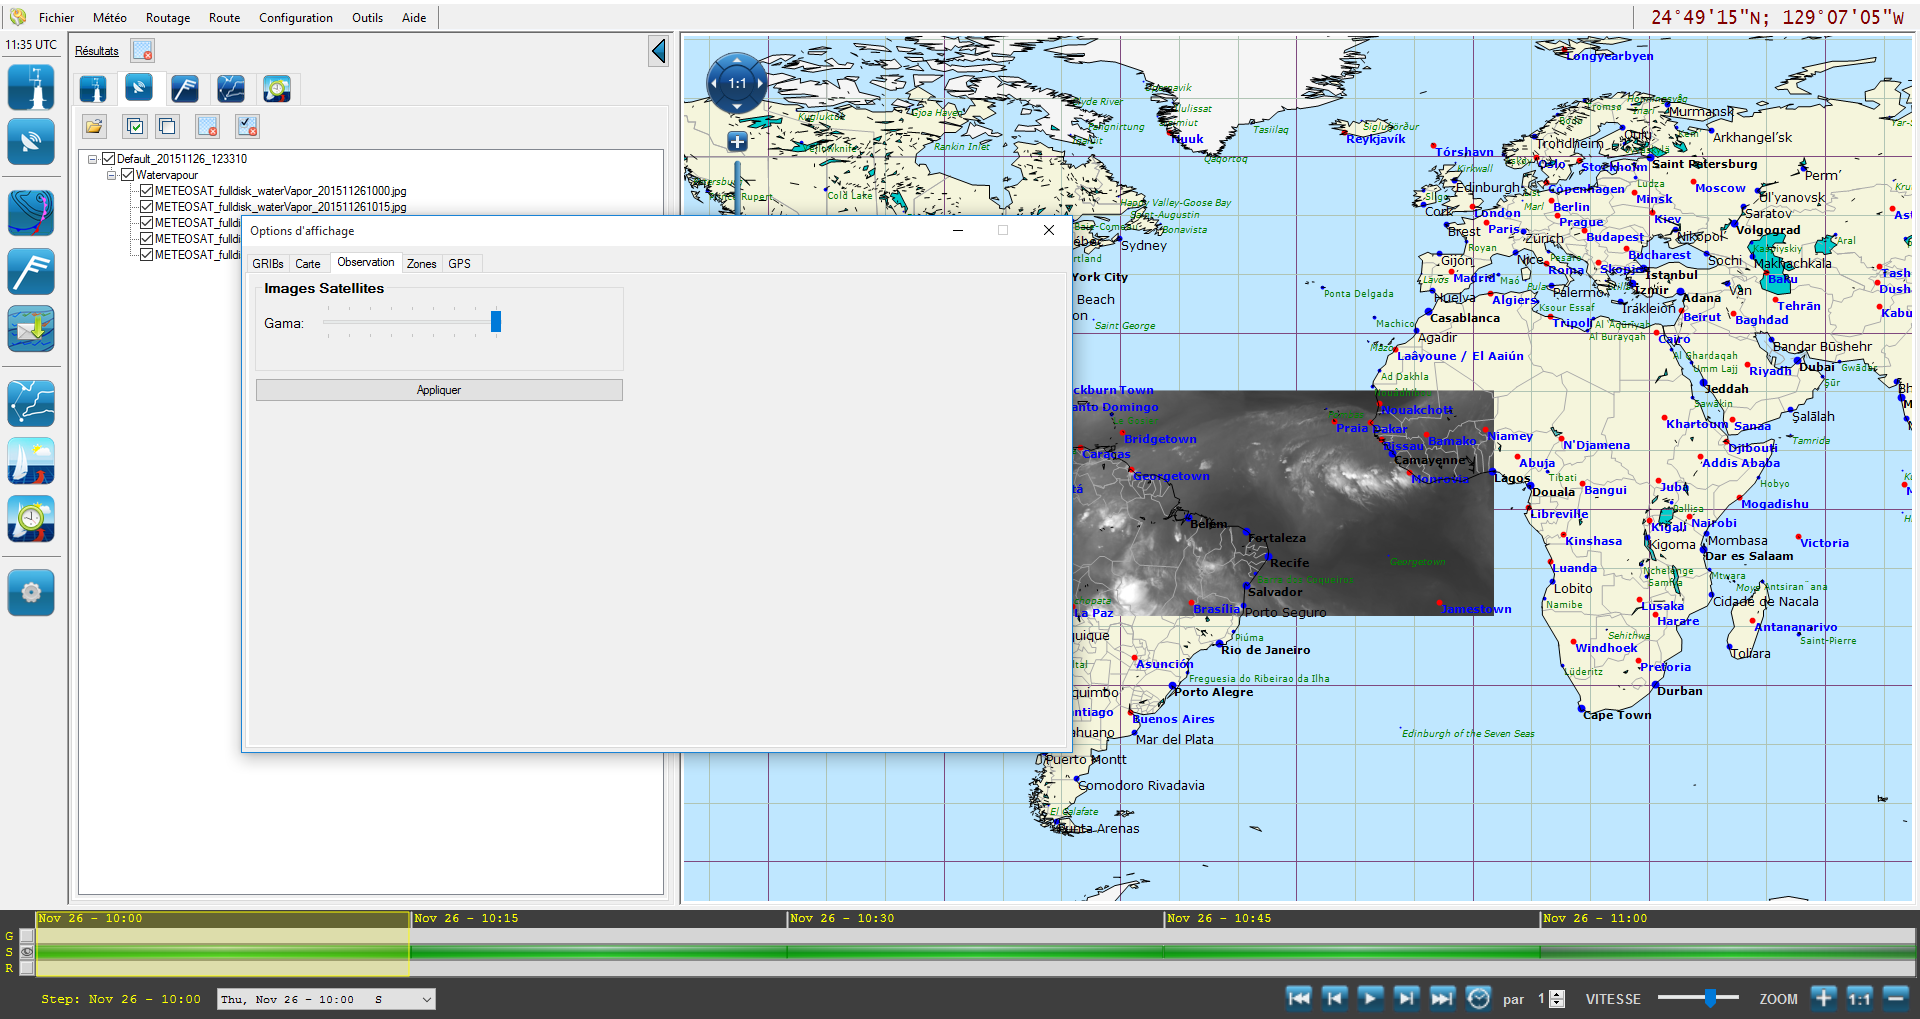Collapse the results panel with arrow icon
Screen dimensions: 1920x1019
(x=658, y=51)
